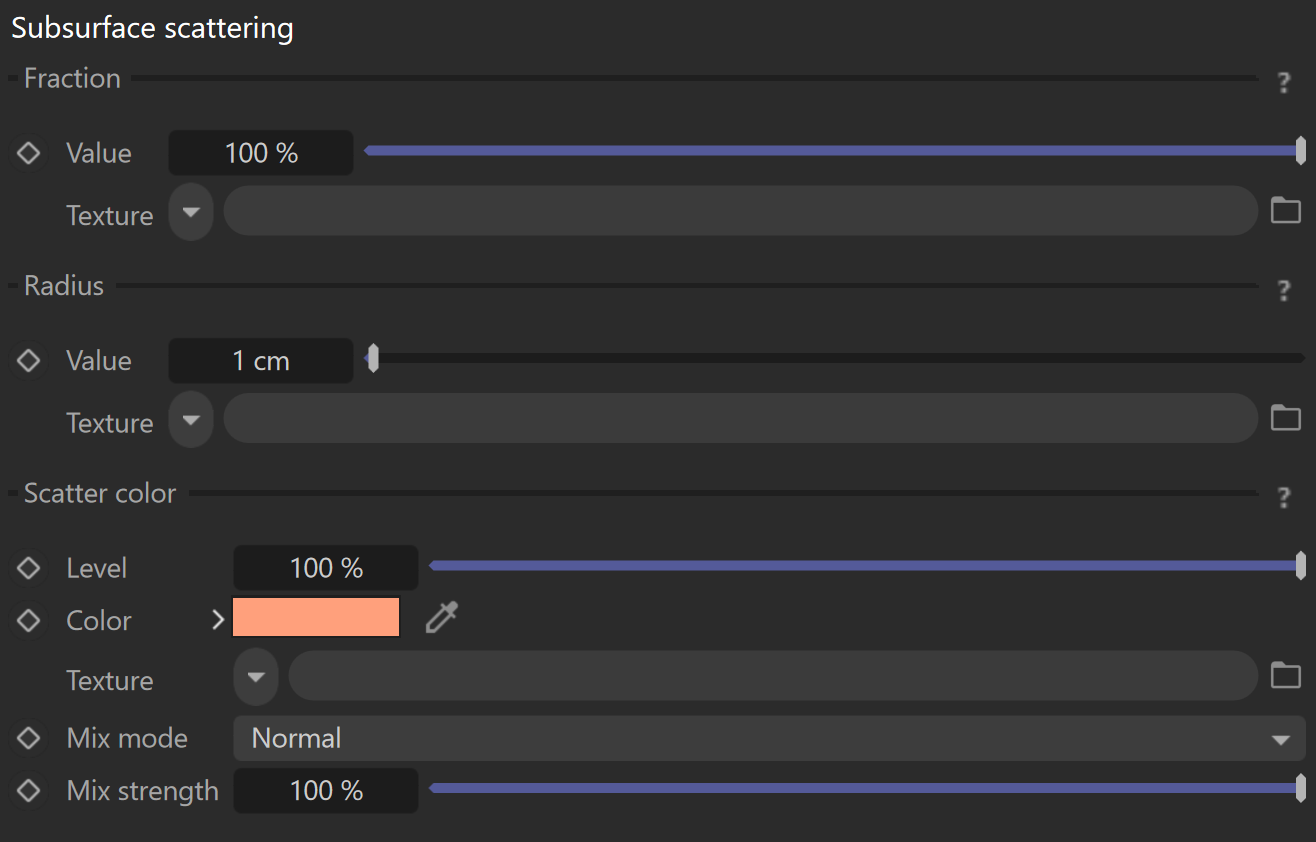Open the Radius Texture dropdown arrow
1316x842 pixels.
(191, 419)
